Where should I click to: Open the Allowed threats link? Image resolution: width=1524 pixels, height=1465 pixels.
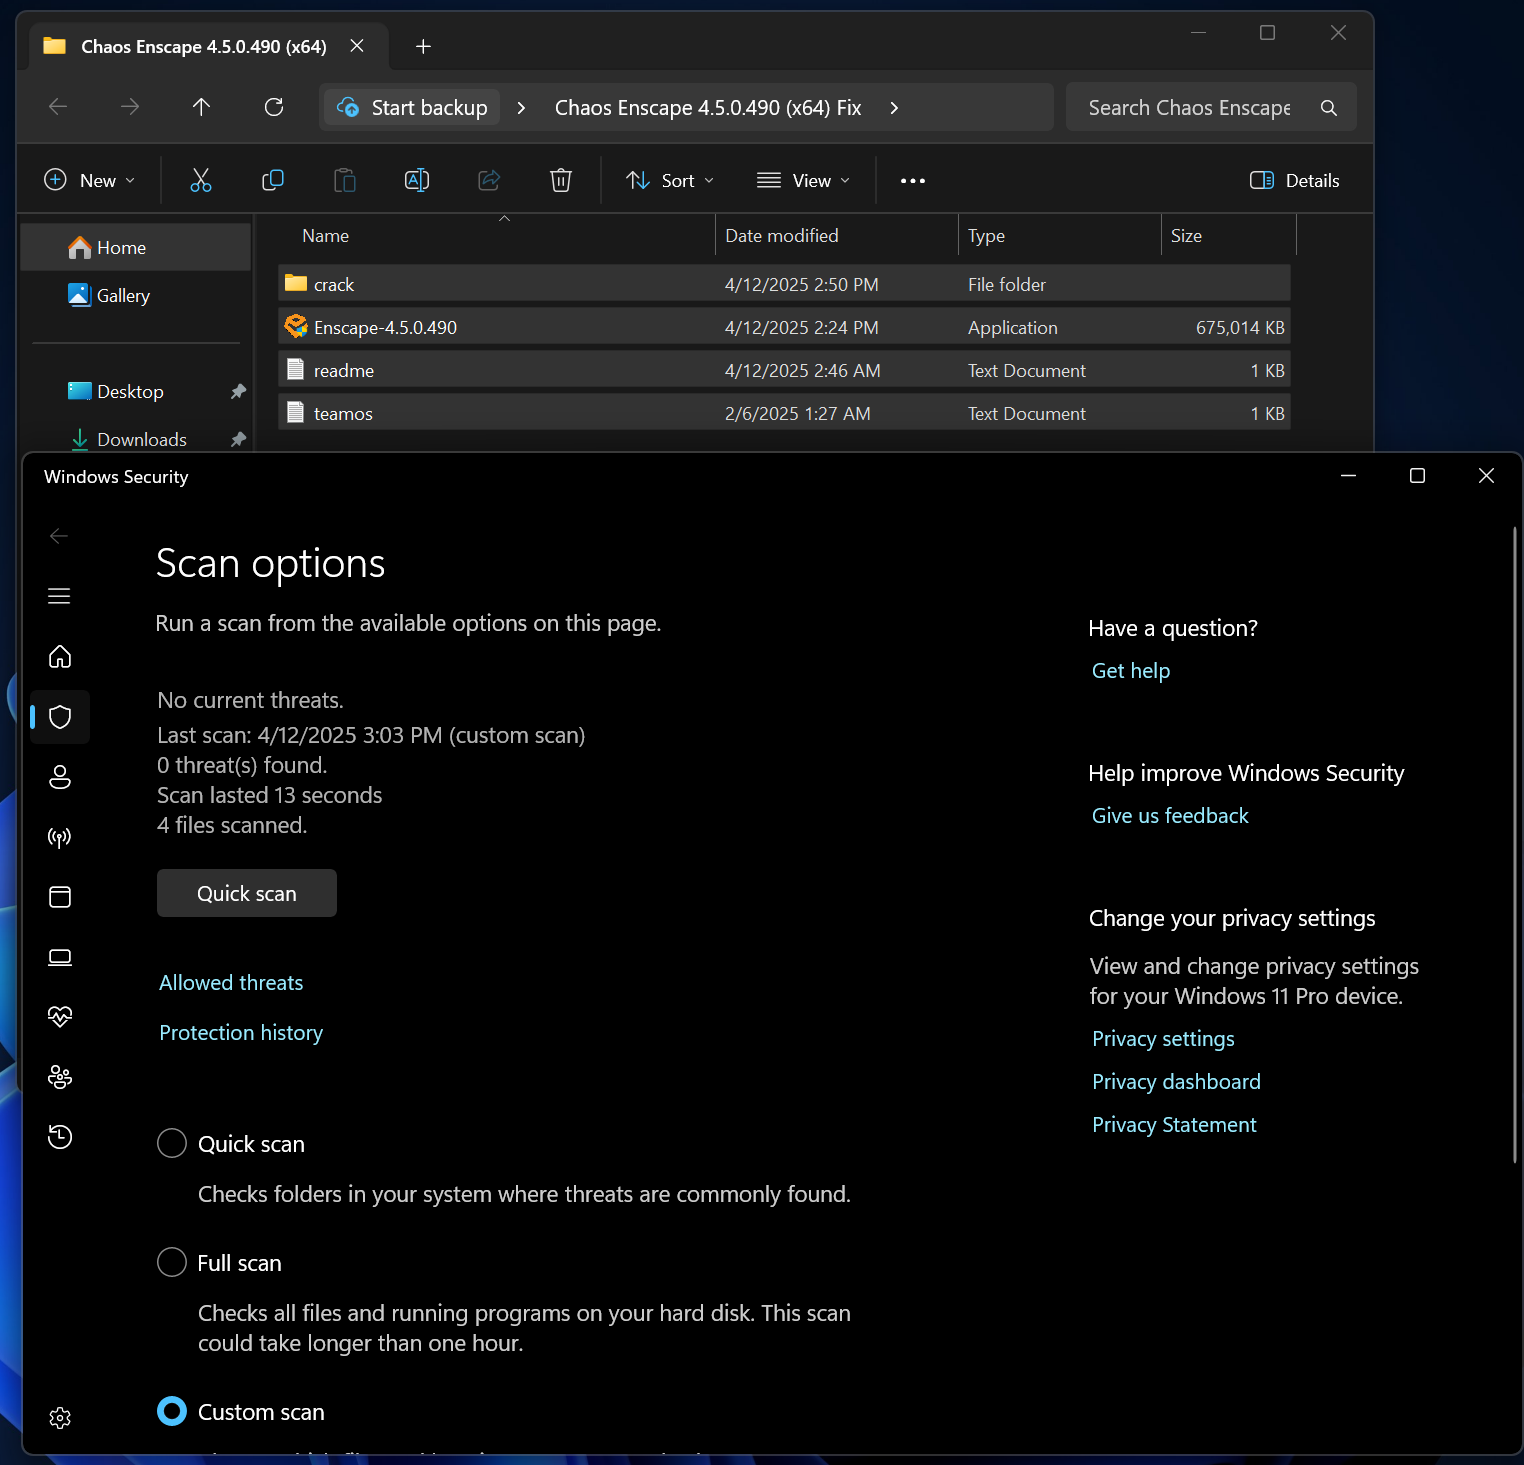(231, 983)
